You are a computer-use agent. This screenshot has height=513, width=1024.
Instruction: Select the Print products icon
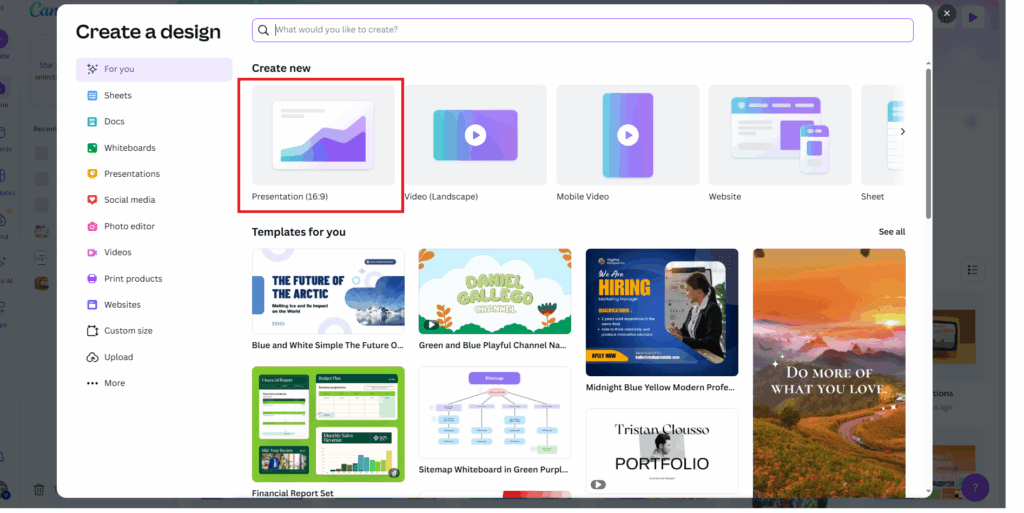point(92,279)
